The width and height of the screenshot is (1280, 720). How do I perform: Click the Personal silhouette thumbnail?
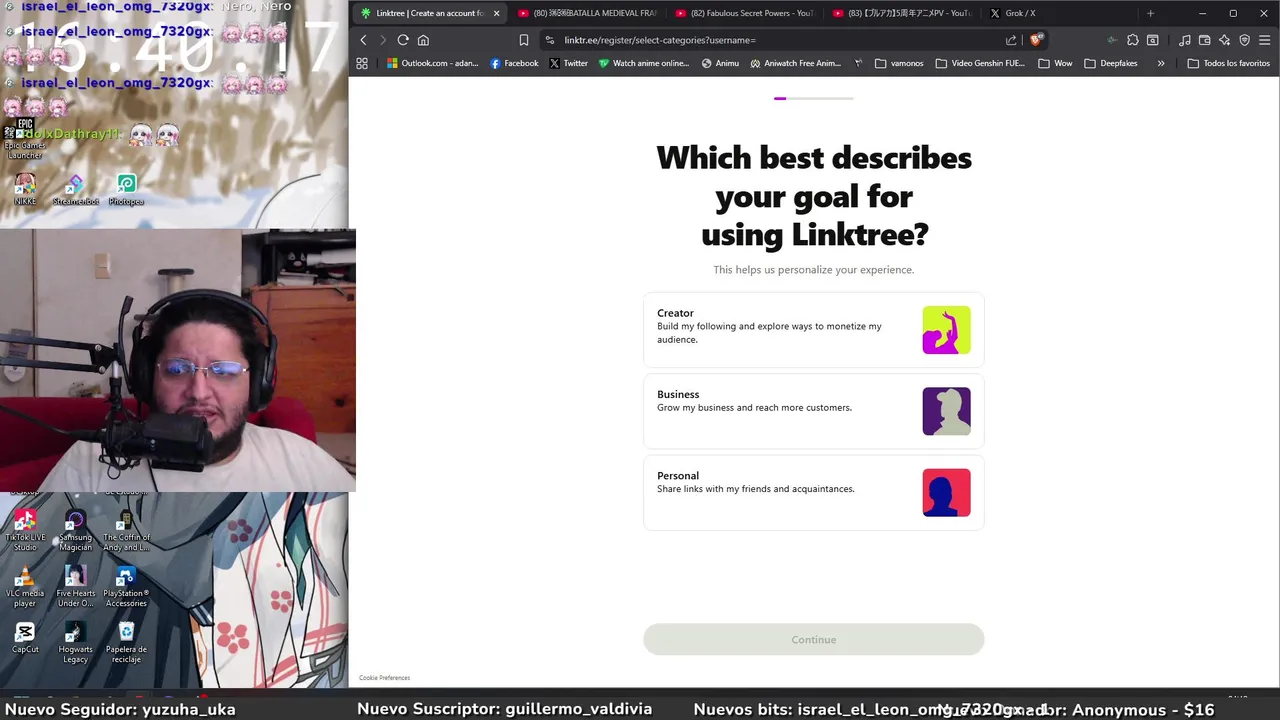click(x=946, y=492)
